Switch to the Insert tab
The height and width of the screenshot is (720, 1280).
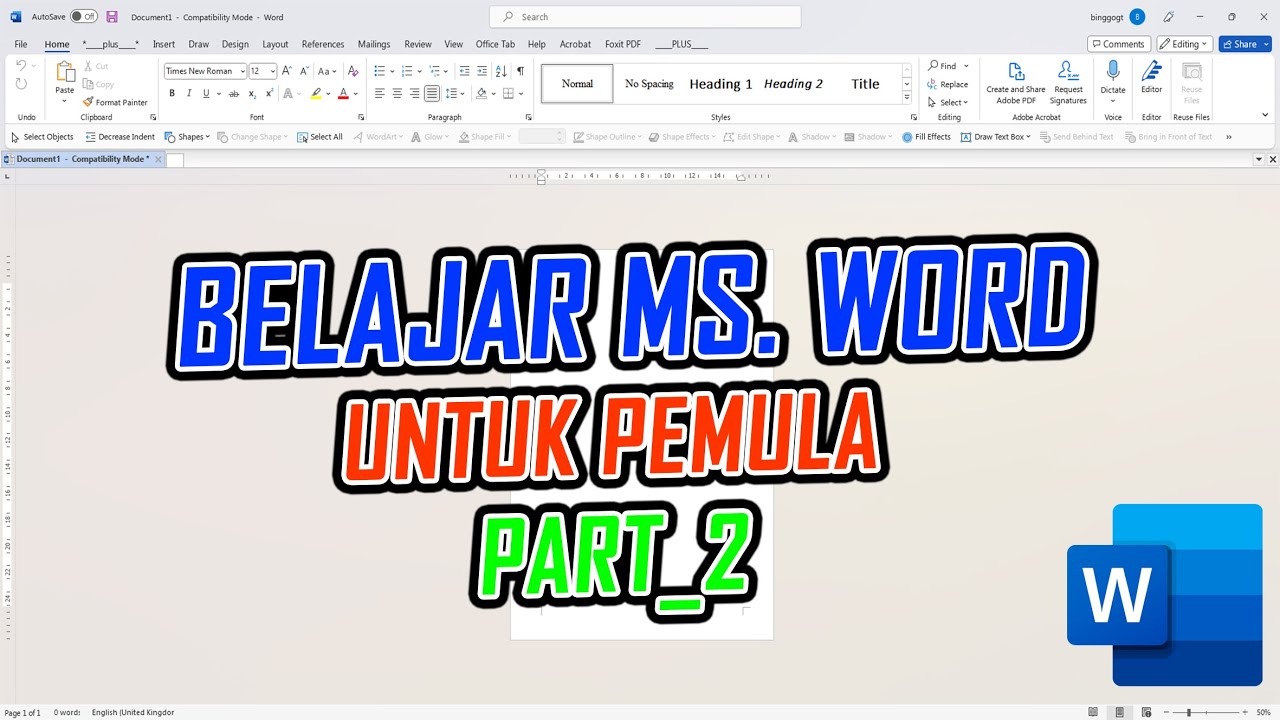pos(164,44)
